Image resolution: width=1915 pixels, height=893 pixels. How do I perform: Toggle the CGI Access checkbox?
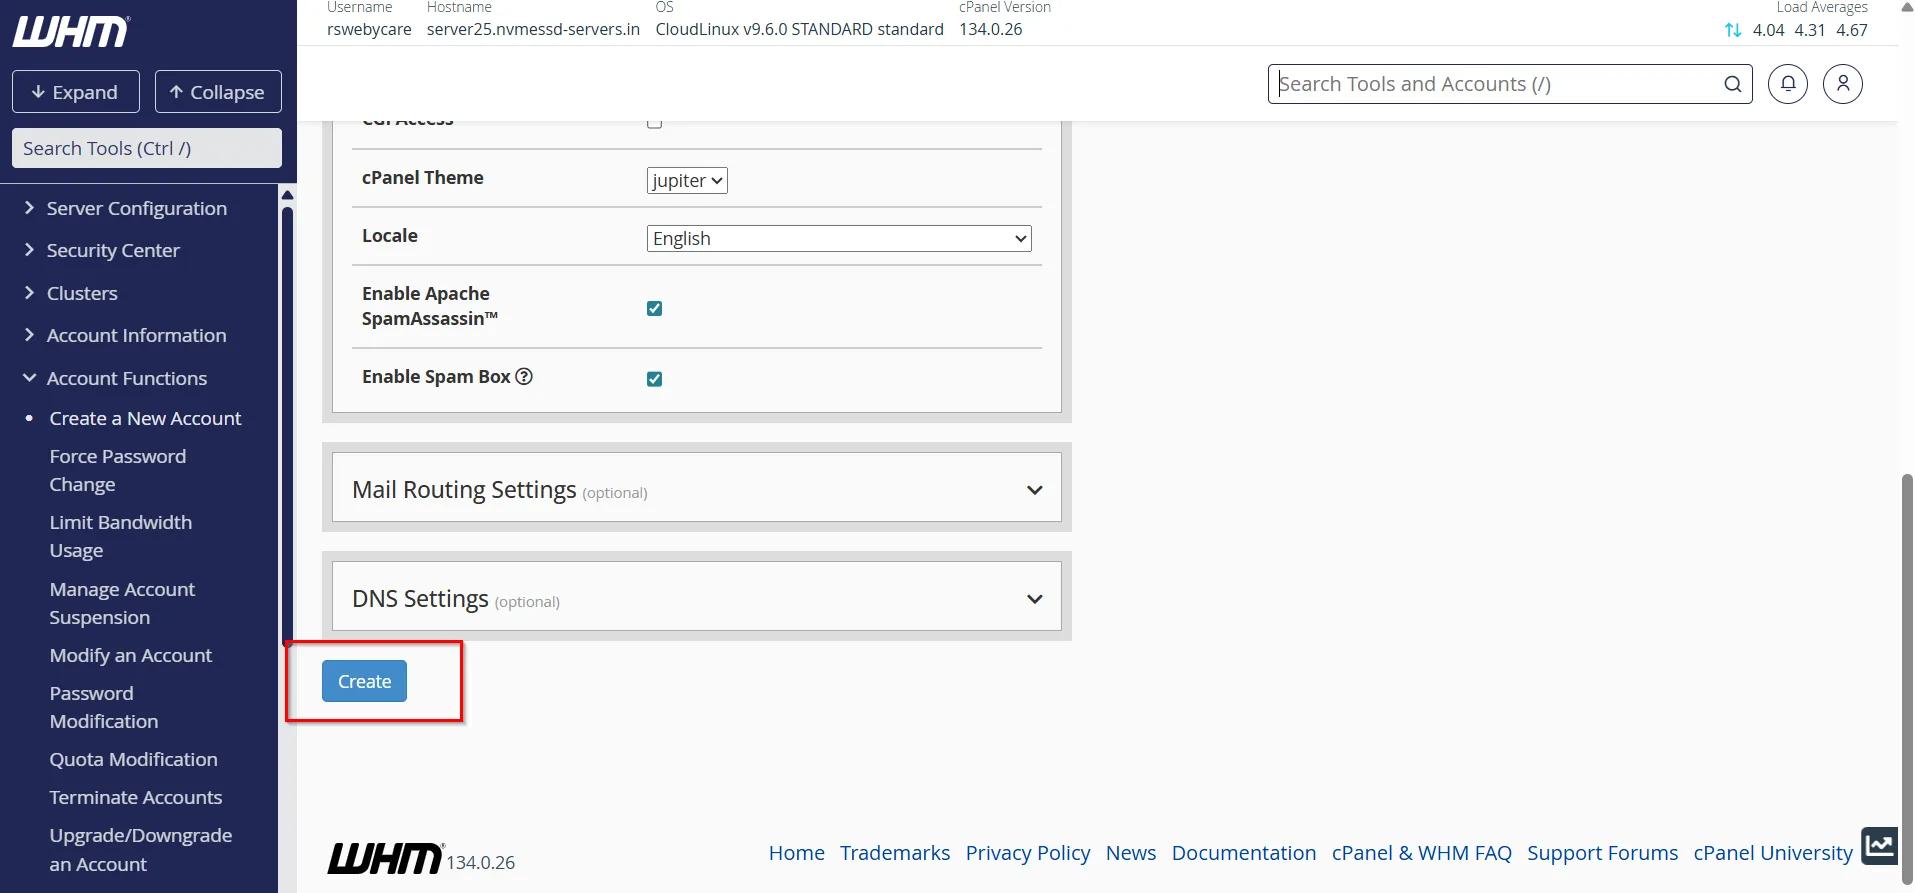[655, 122]
